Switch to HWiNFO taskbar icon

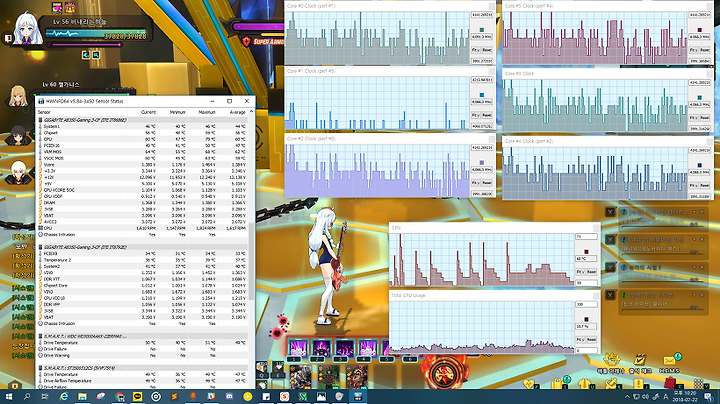(358, 397)
